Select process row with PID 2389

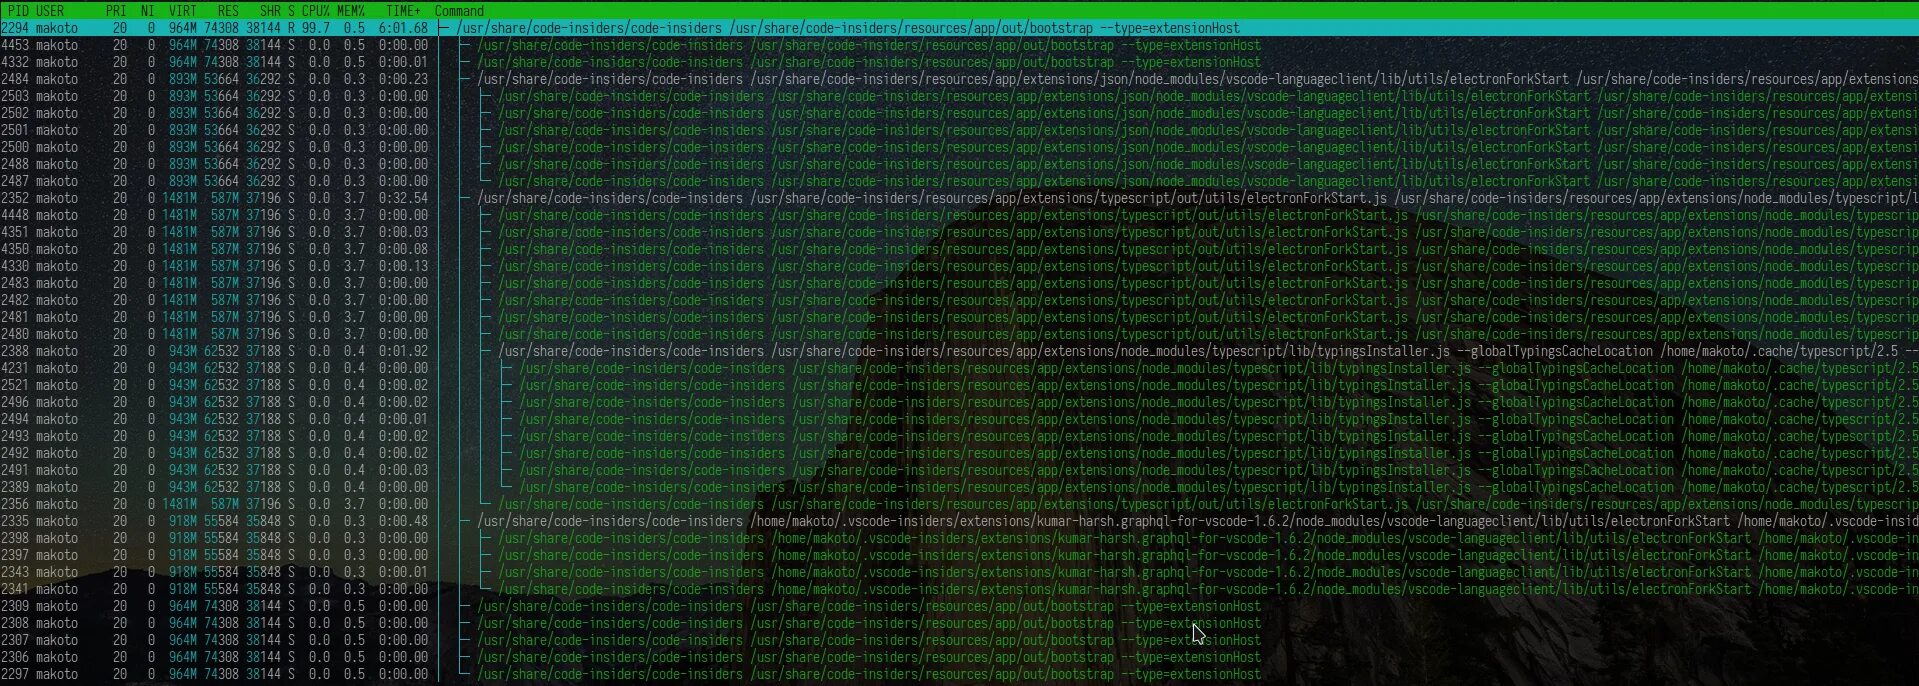click(959, 487)
